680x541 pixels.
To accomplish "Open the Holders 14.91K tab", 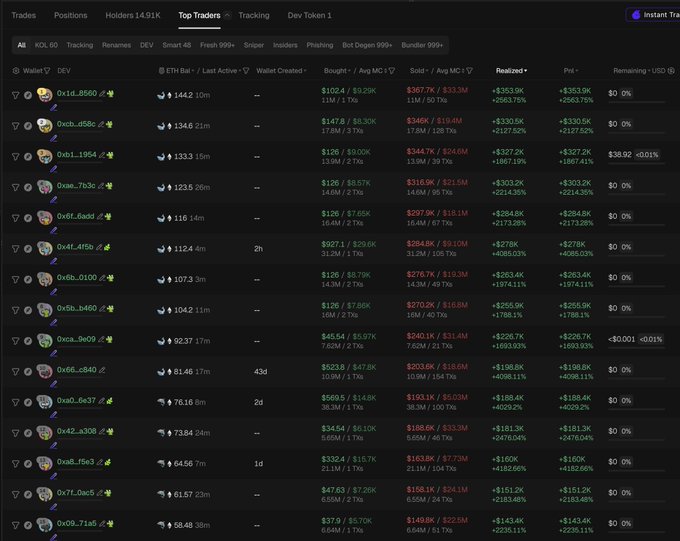I will click(133, 15).
